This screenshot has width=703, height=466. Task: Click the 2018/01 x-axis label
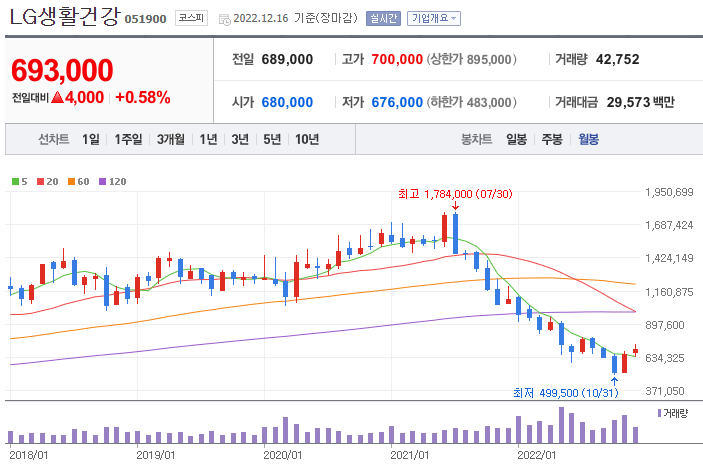coord(29,455)
